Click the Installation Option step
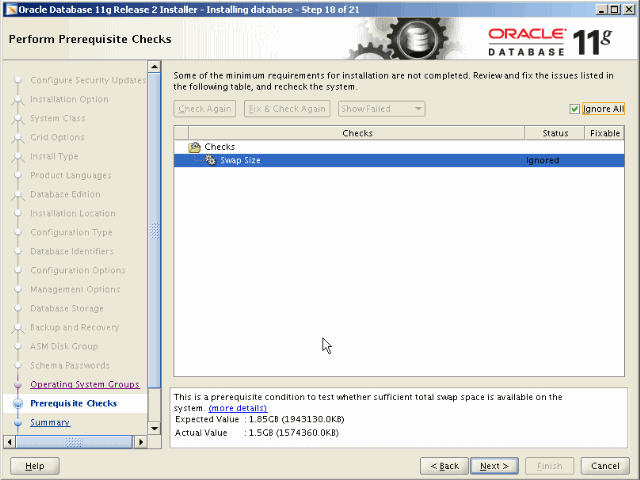Image resolution: width=640 pixels, height=480 pixels. 69,99
